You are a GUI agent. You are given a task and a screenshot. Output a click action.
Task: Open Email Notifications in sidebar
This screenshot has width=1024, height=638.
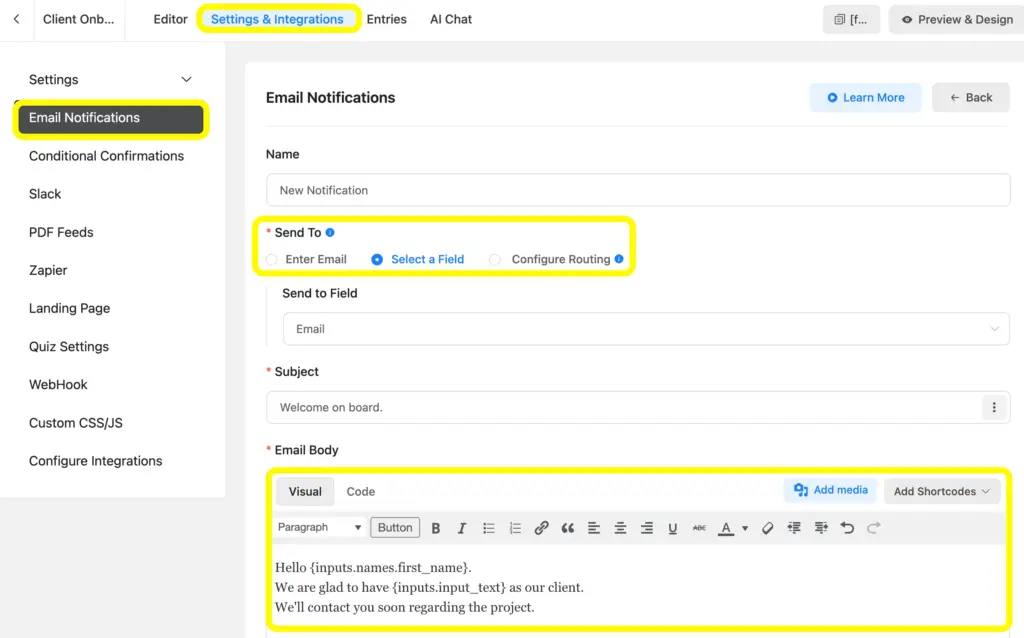coord(110,118)
